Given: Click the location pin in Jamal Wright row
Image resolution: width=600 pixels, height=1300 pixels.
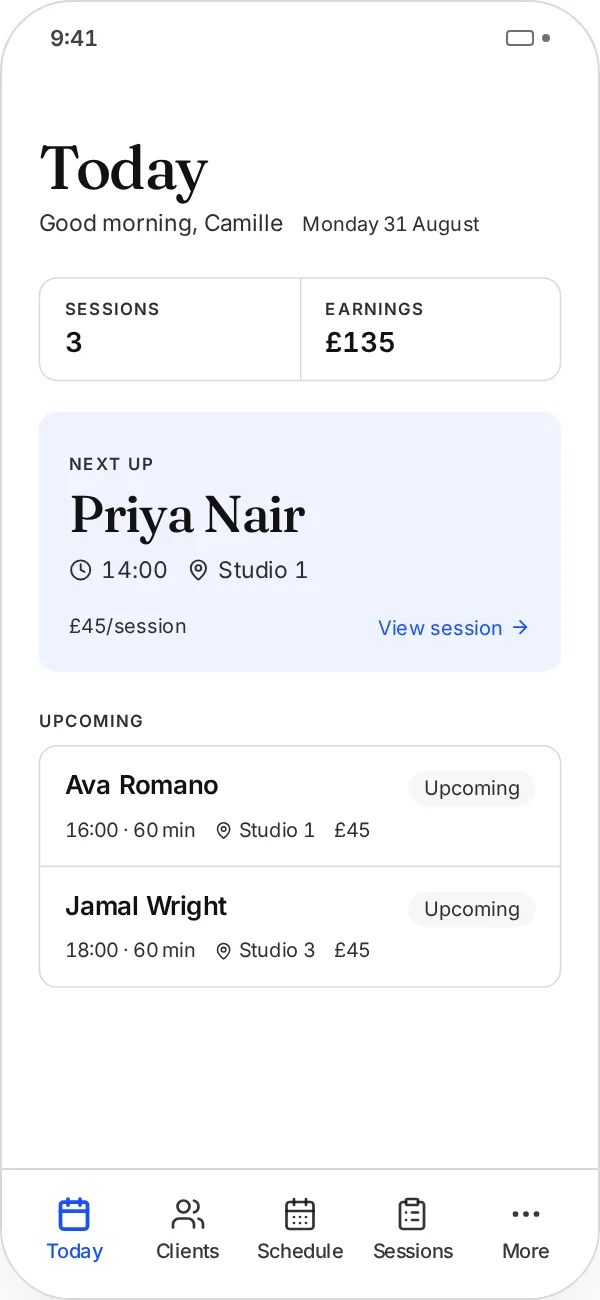Looking at the screenshot, I should pos(224,951).
